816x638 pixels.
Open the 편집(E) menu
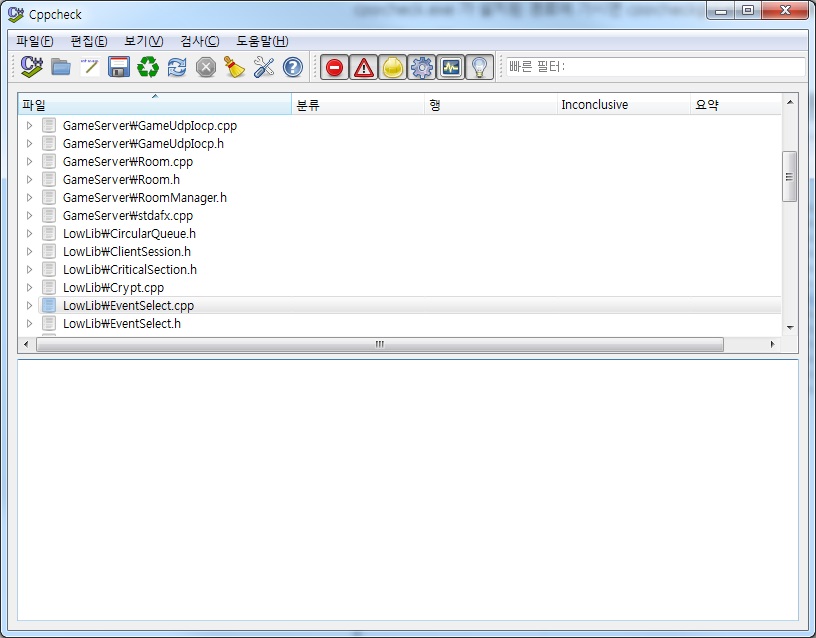click(89, 41)
